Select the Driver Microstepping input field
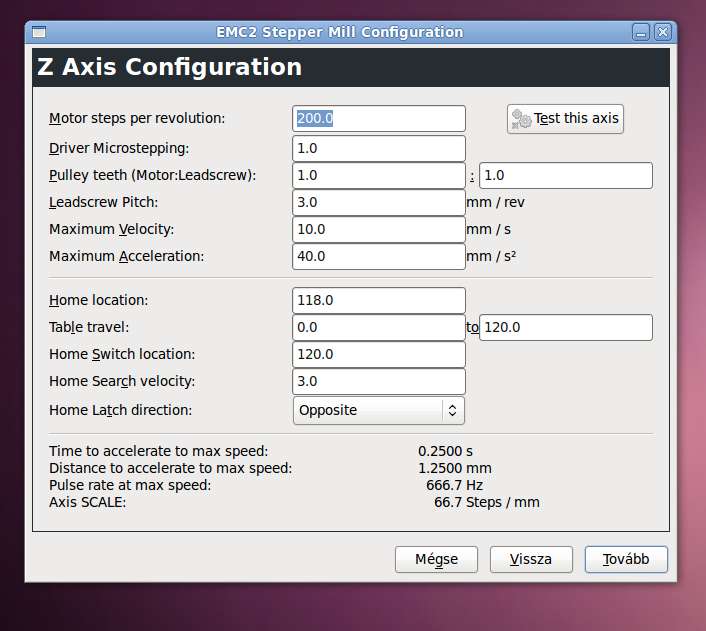706x631 pixels. [379, 148]
